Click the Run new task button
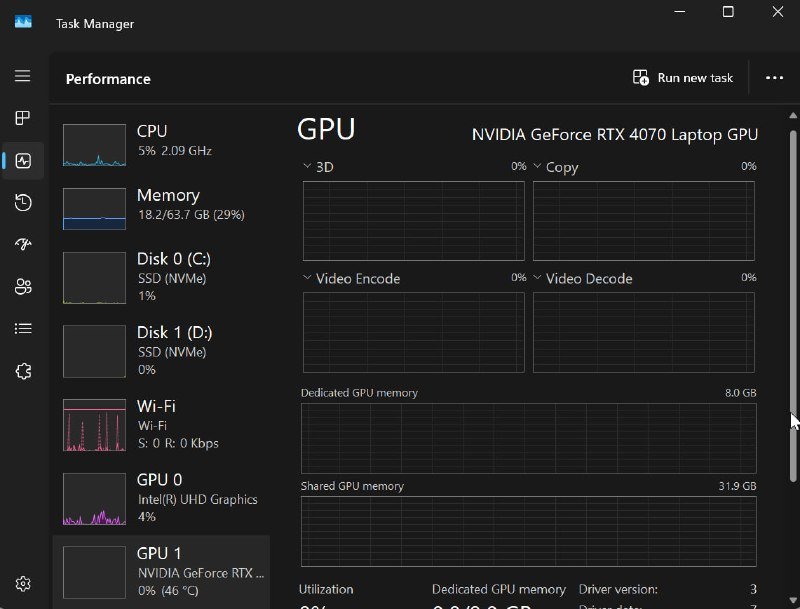This screenshot has width=800, height=609. point(683,78)
